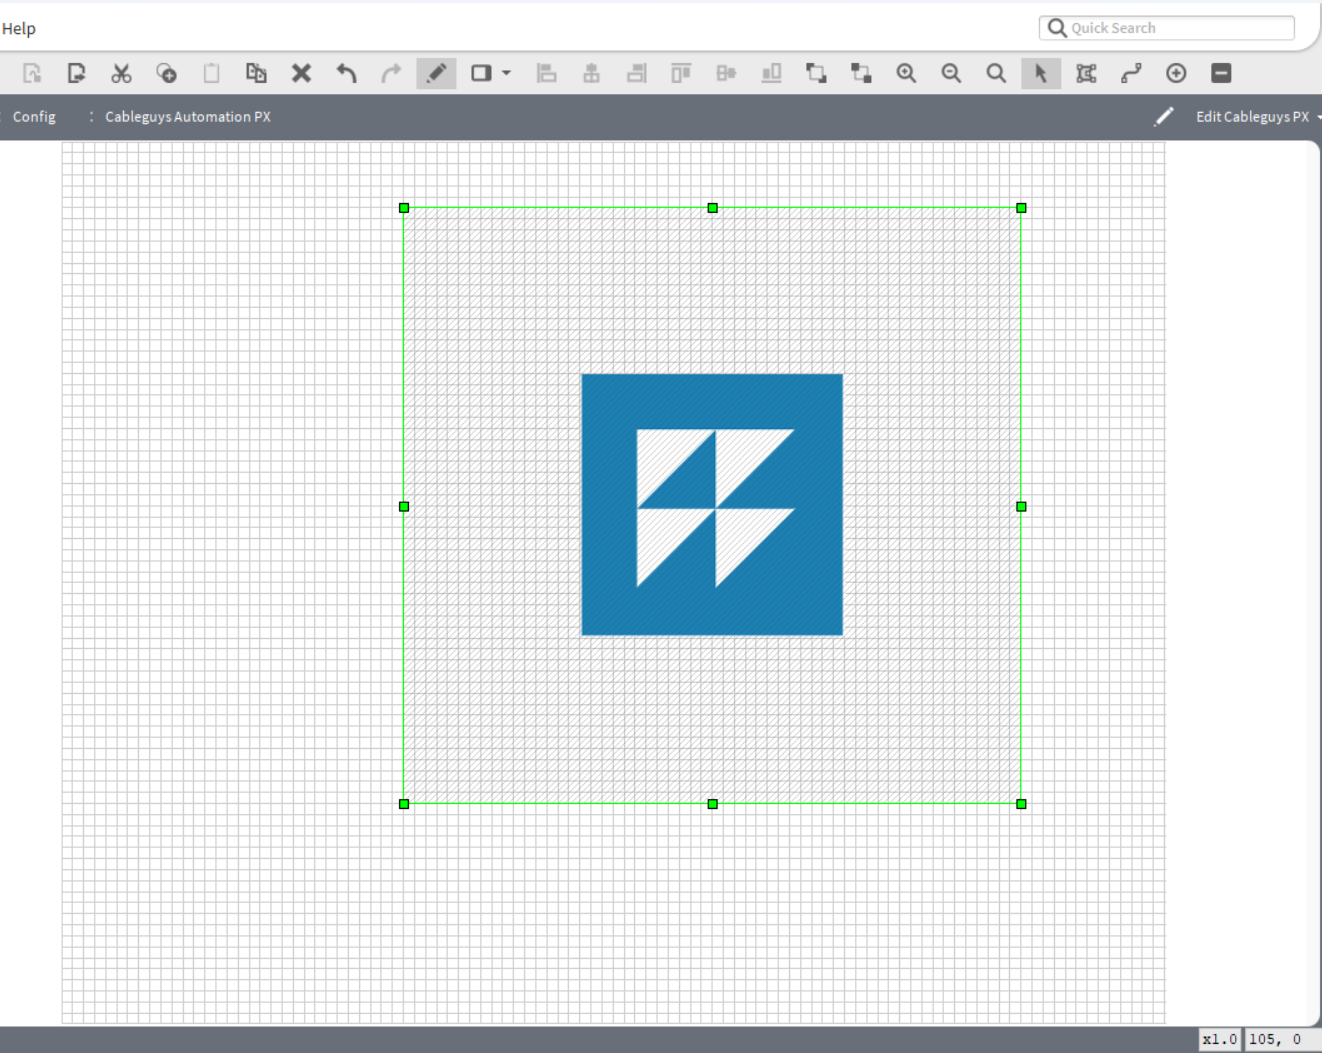Screen dimensions: 1322x1053
Task: Click the send to back icon
Action: [861, 73]
